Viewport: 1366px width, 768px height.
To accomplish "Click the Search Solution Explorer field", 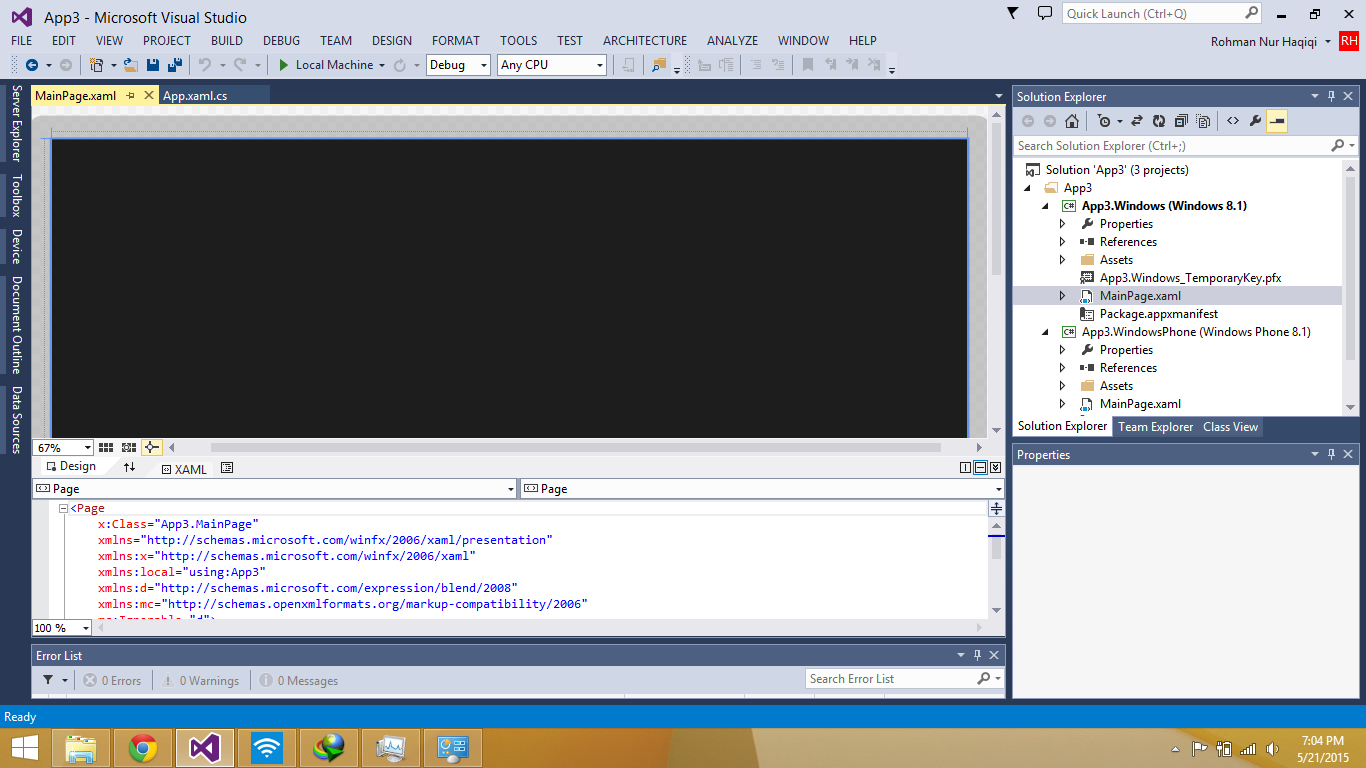I will [x=1185, y=146].
